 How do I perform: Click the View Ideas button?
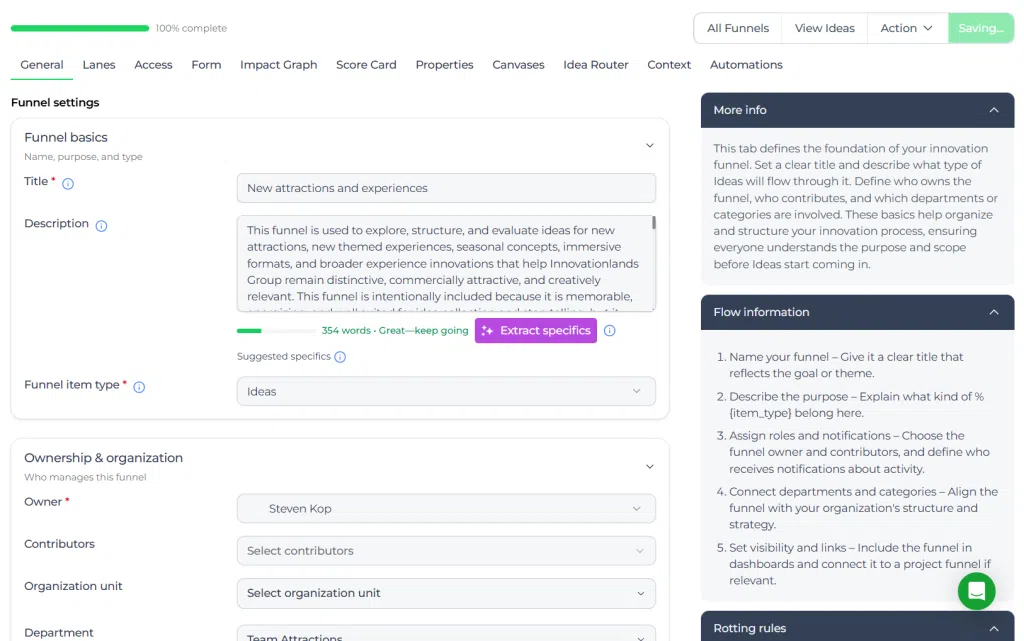tap(825, 28)
